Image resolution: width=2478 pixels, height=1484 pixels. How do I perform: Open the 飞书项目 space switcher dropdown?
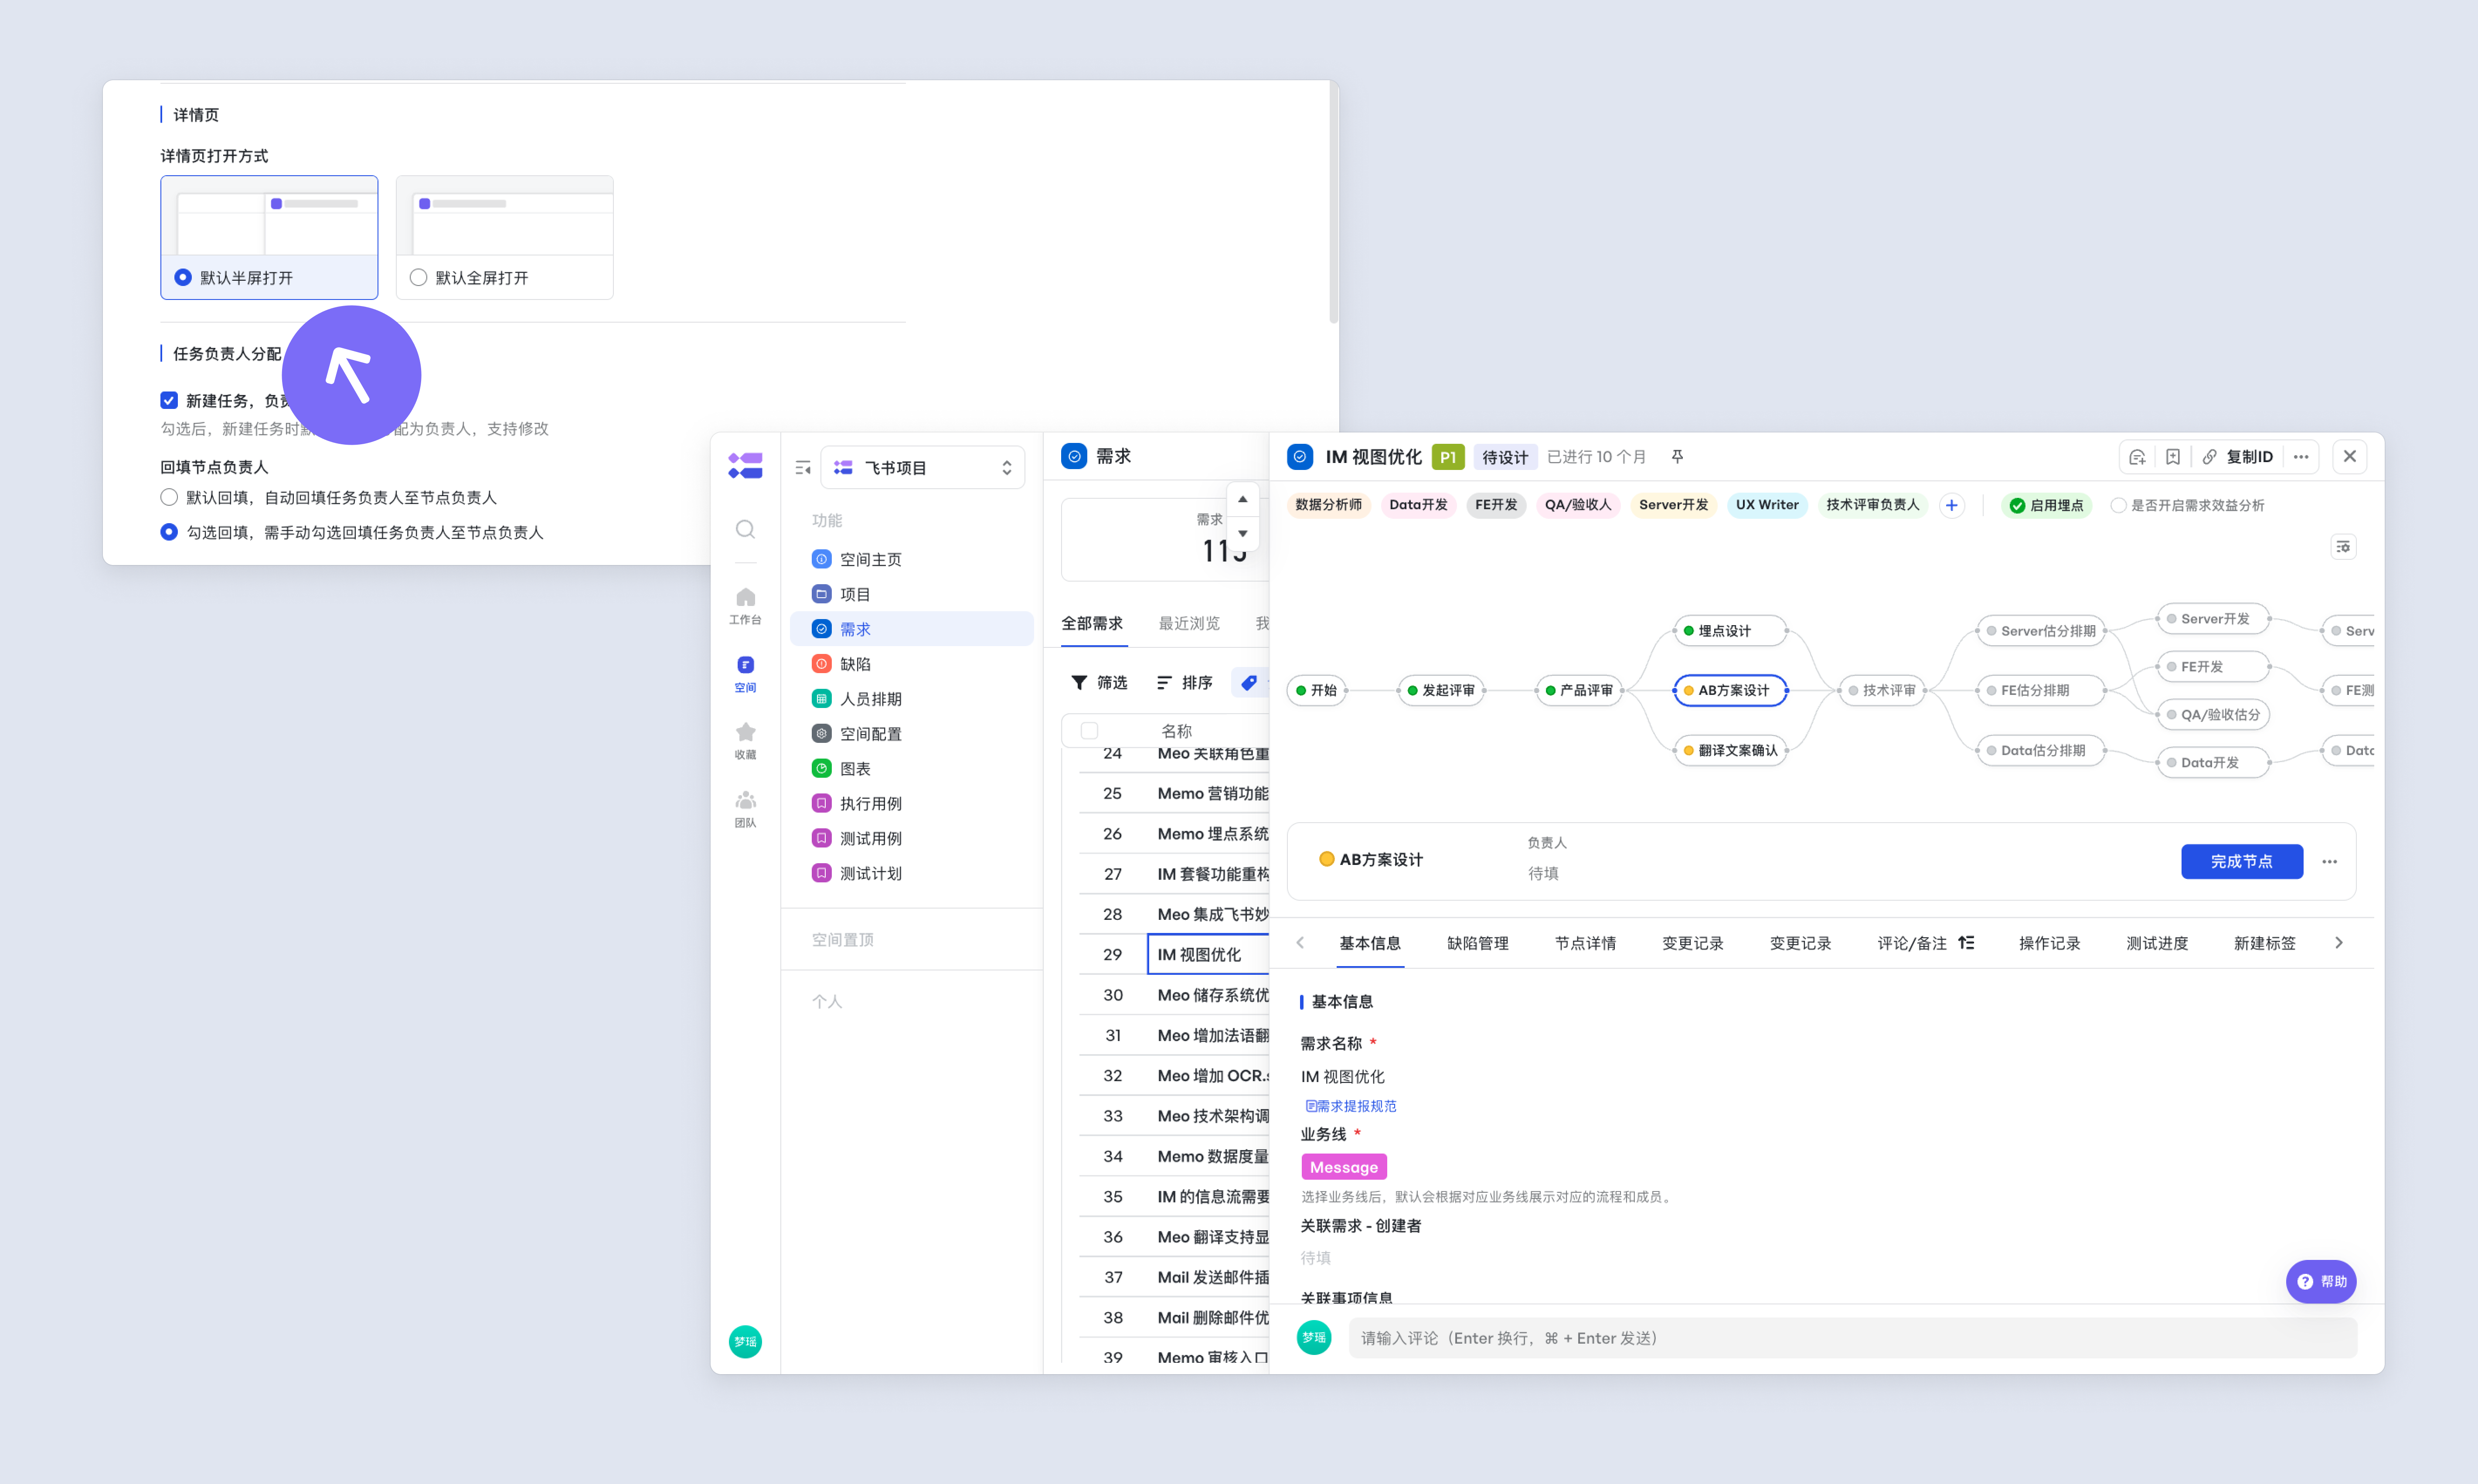pos(922,467)
